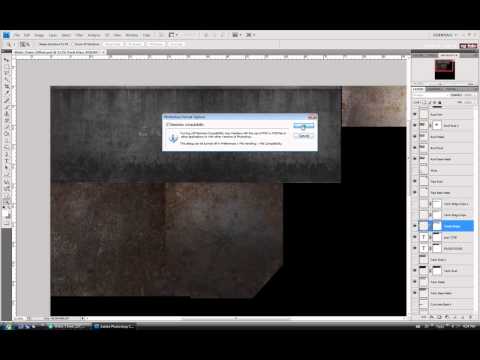Open the Essentials workspace switcher dropdown
Viewport: 480px width, 360px height.
coord(445,35)
